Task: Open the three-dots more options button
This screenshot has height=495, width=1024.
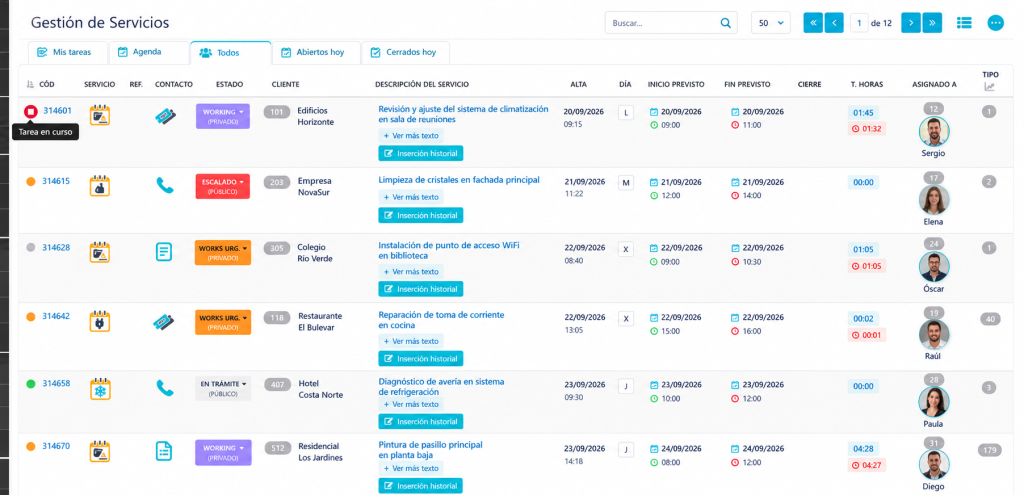Action: 995,23
